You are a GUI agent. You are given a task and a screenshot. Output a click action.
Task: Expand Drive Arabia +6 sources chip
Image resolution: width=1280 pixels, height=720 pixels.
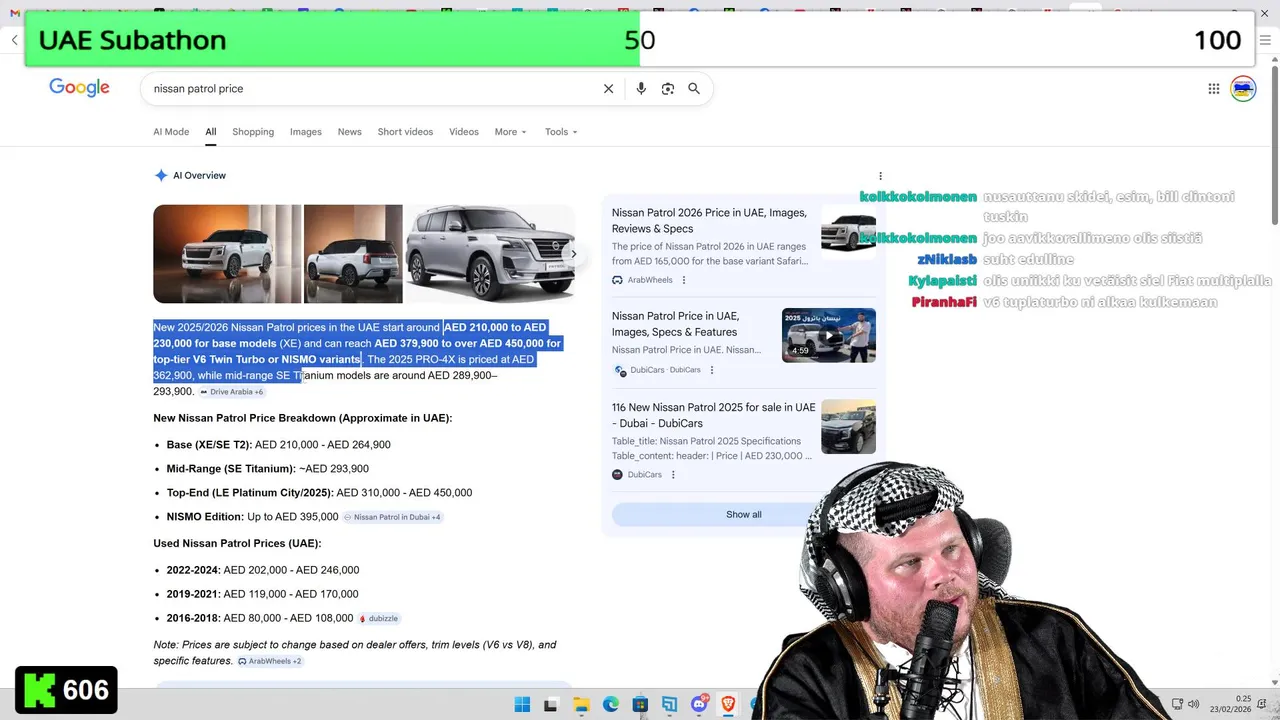pos(232,392)
